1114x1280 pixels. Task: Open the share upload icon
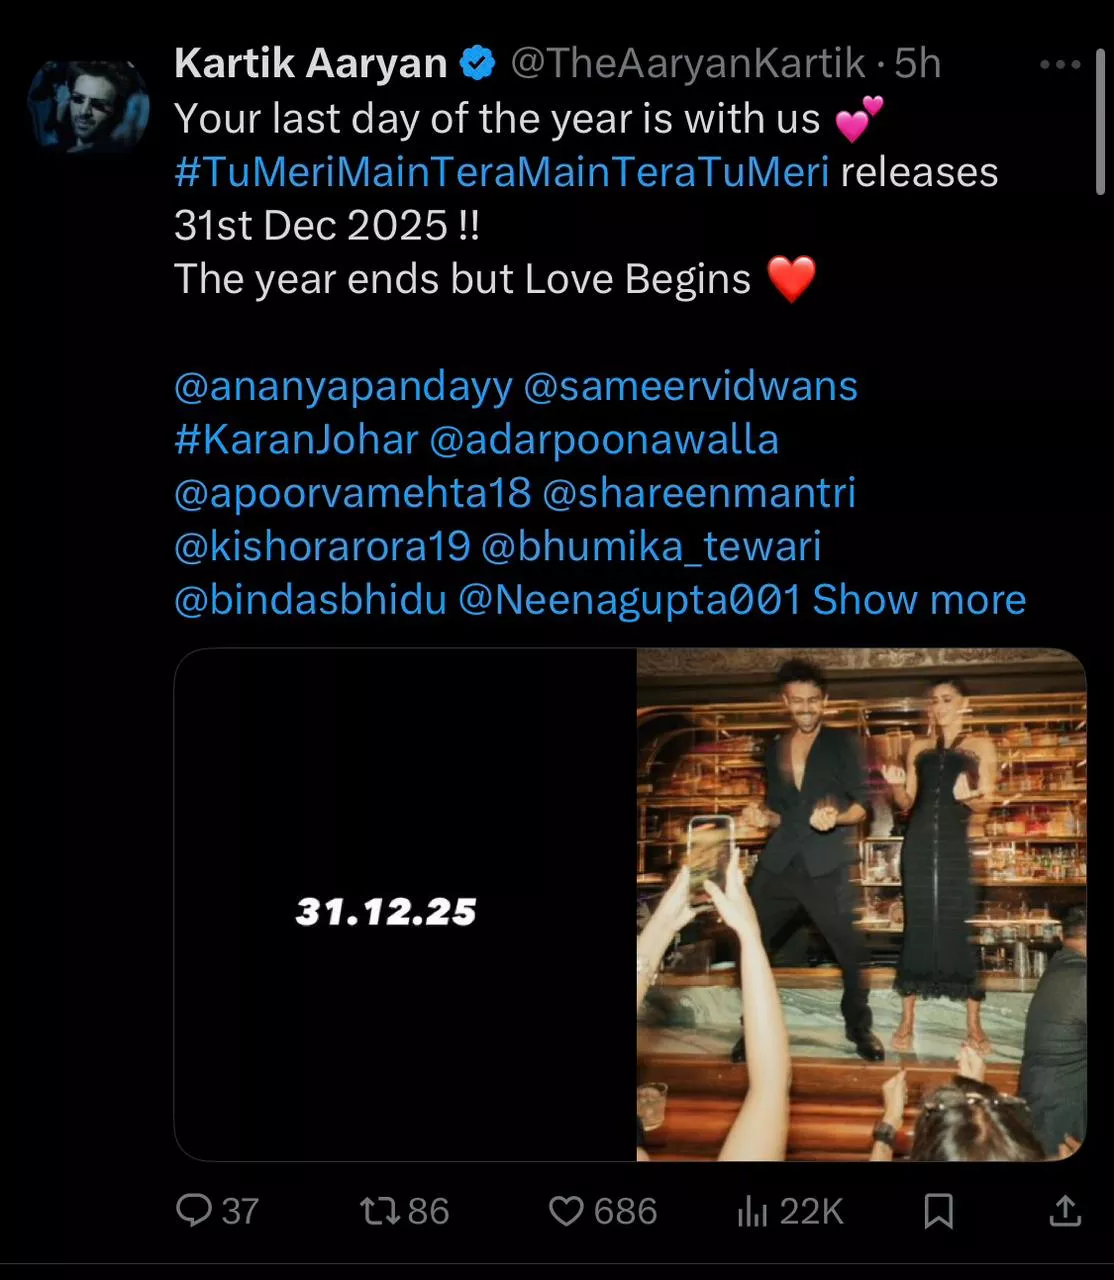[x=1065, y=1211]
